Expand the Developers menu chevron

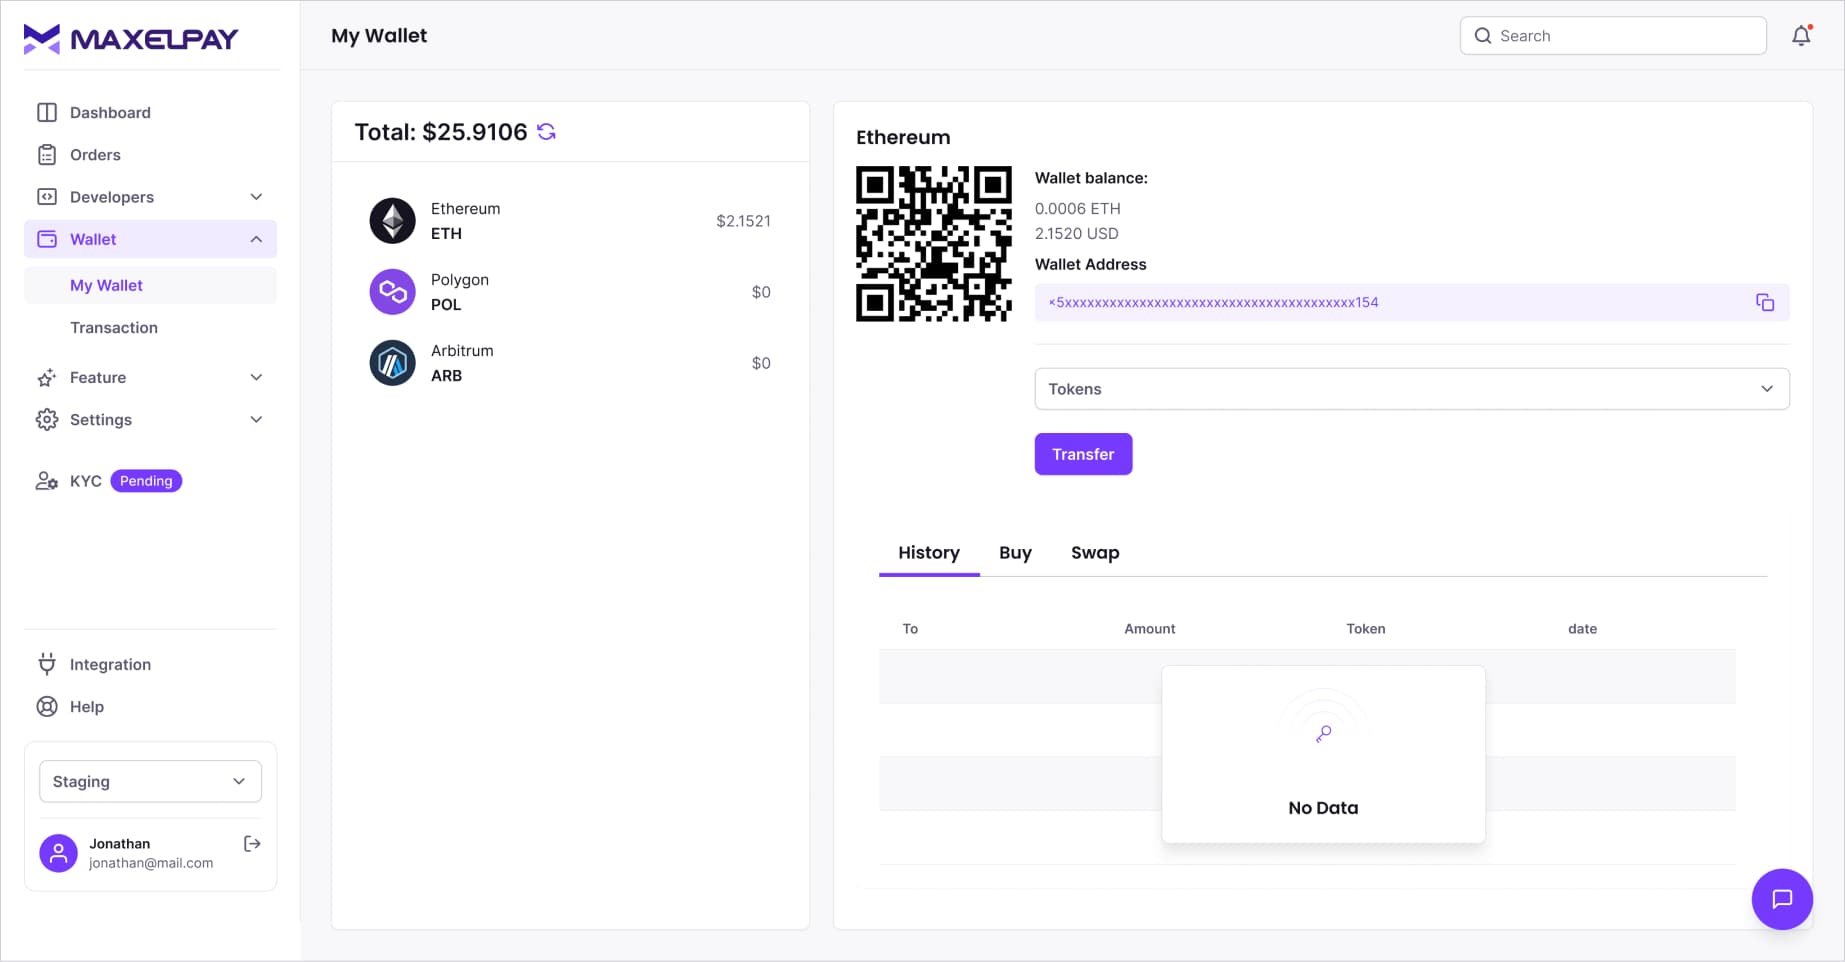[256, 197]
